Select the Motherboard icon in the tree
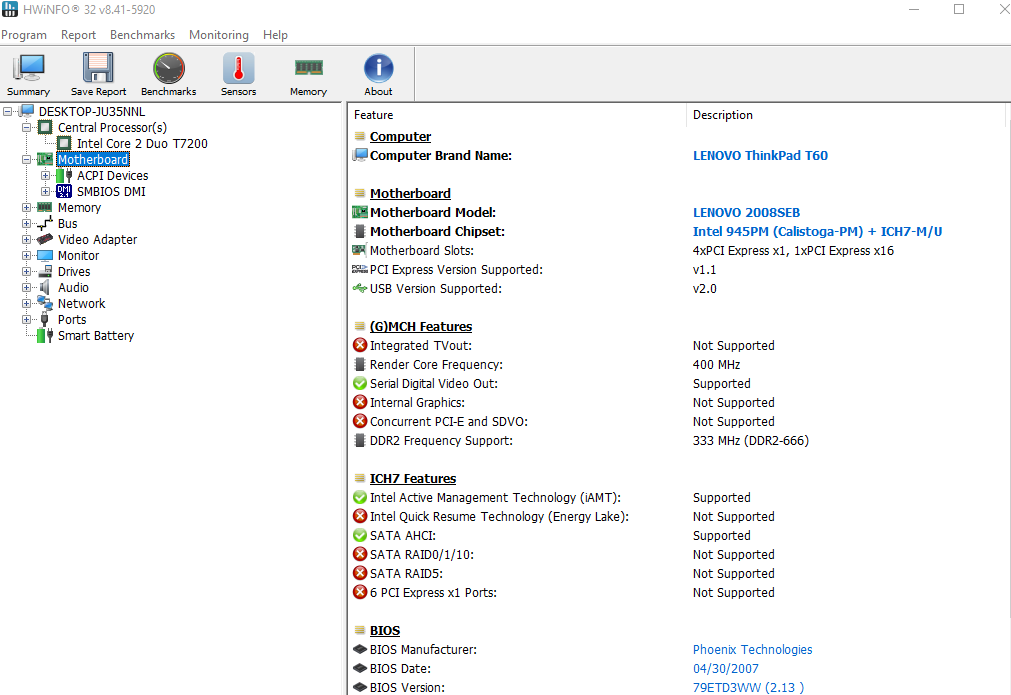 tap(47, 159)
